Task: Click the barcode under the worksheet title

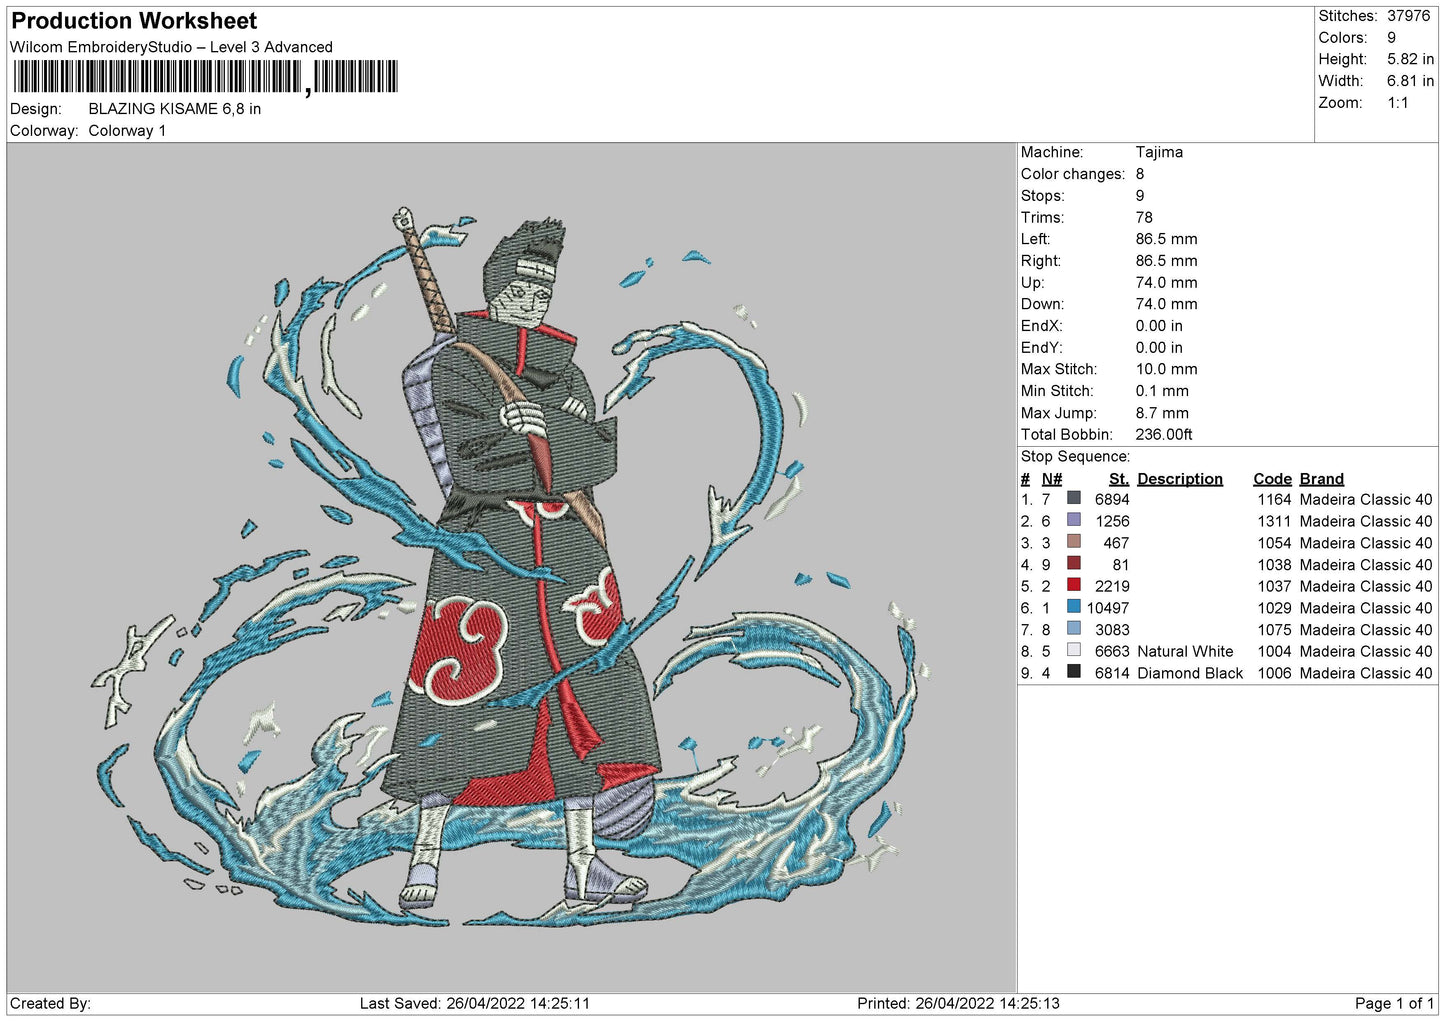Action: (x=206, y=77)
